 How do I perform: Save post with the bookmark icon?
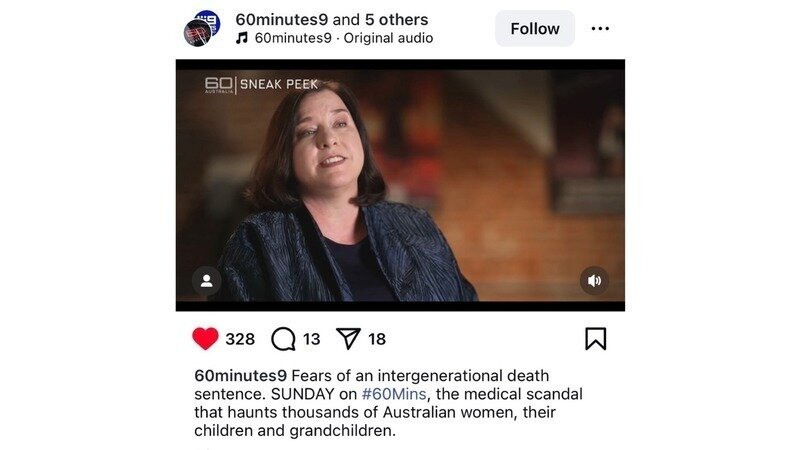pos(595,339)
